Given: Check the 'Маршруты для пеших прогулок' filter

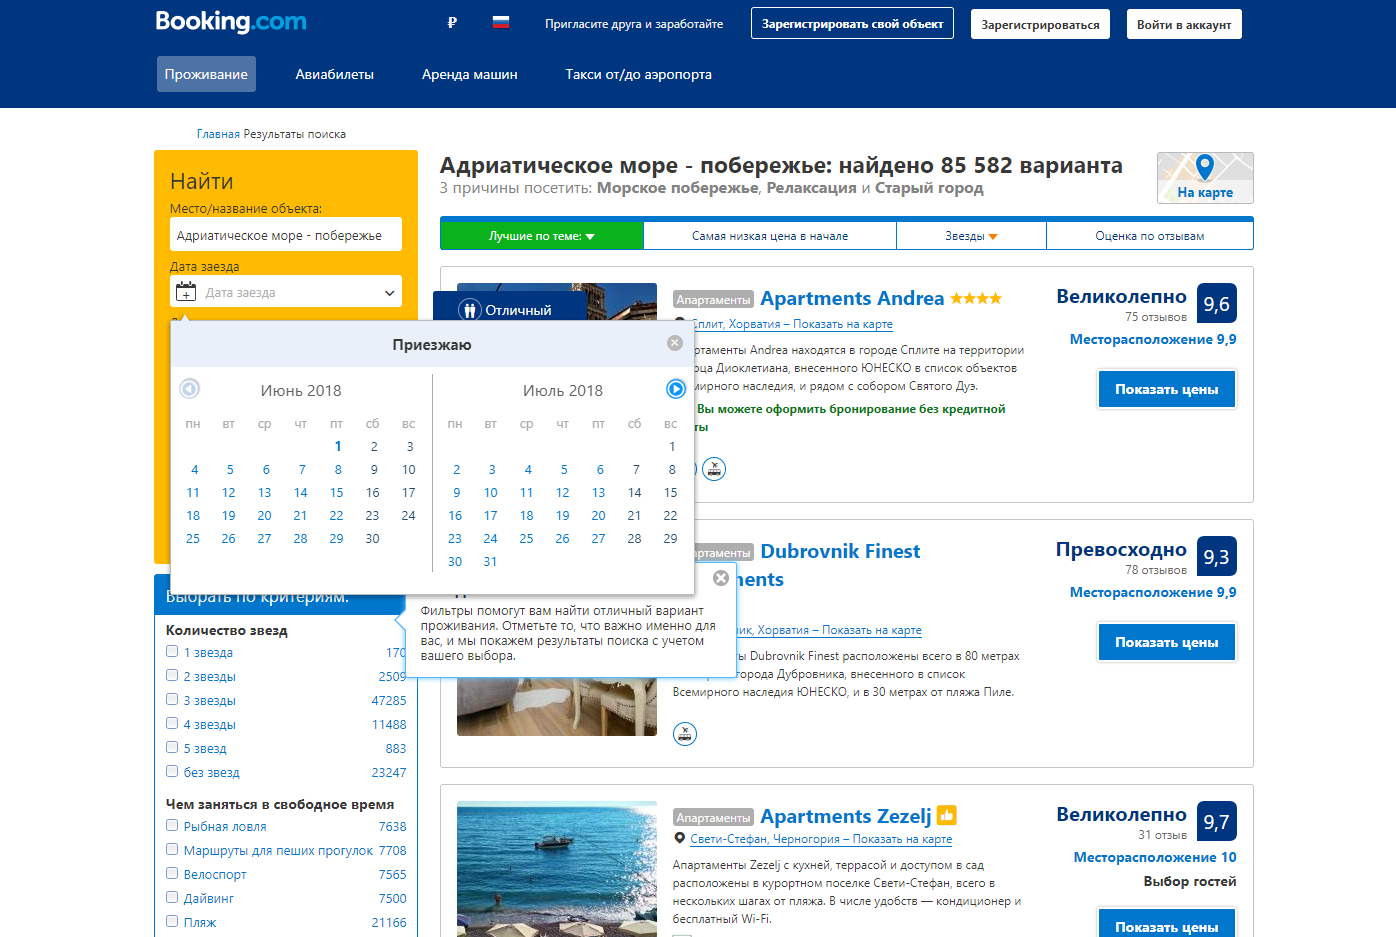Looking at the screenshot, I should 172,849.
